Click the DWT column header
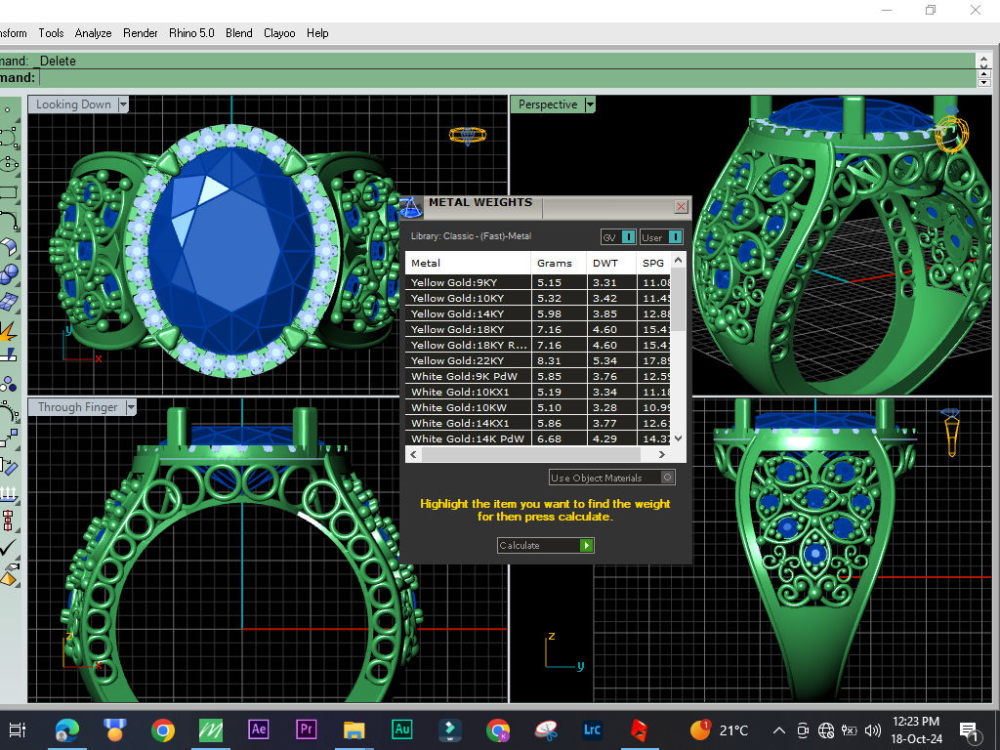The image size is (1000, 750). click(x=612, y=263)
